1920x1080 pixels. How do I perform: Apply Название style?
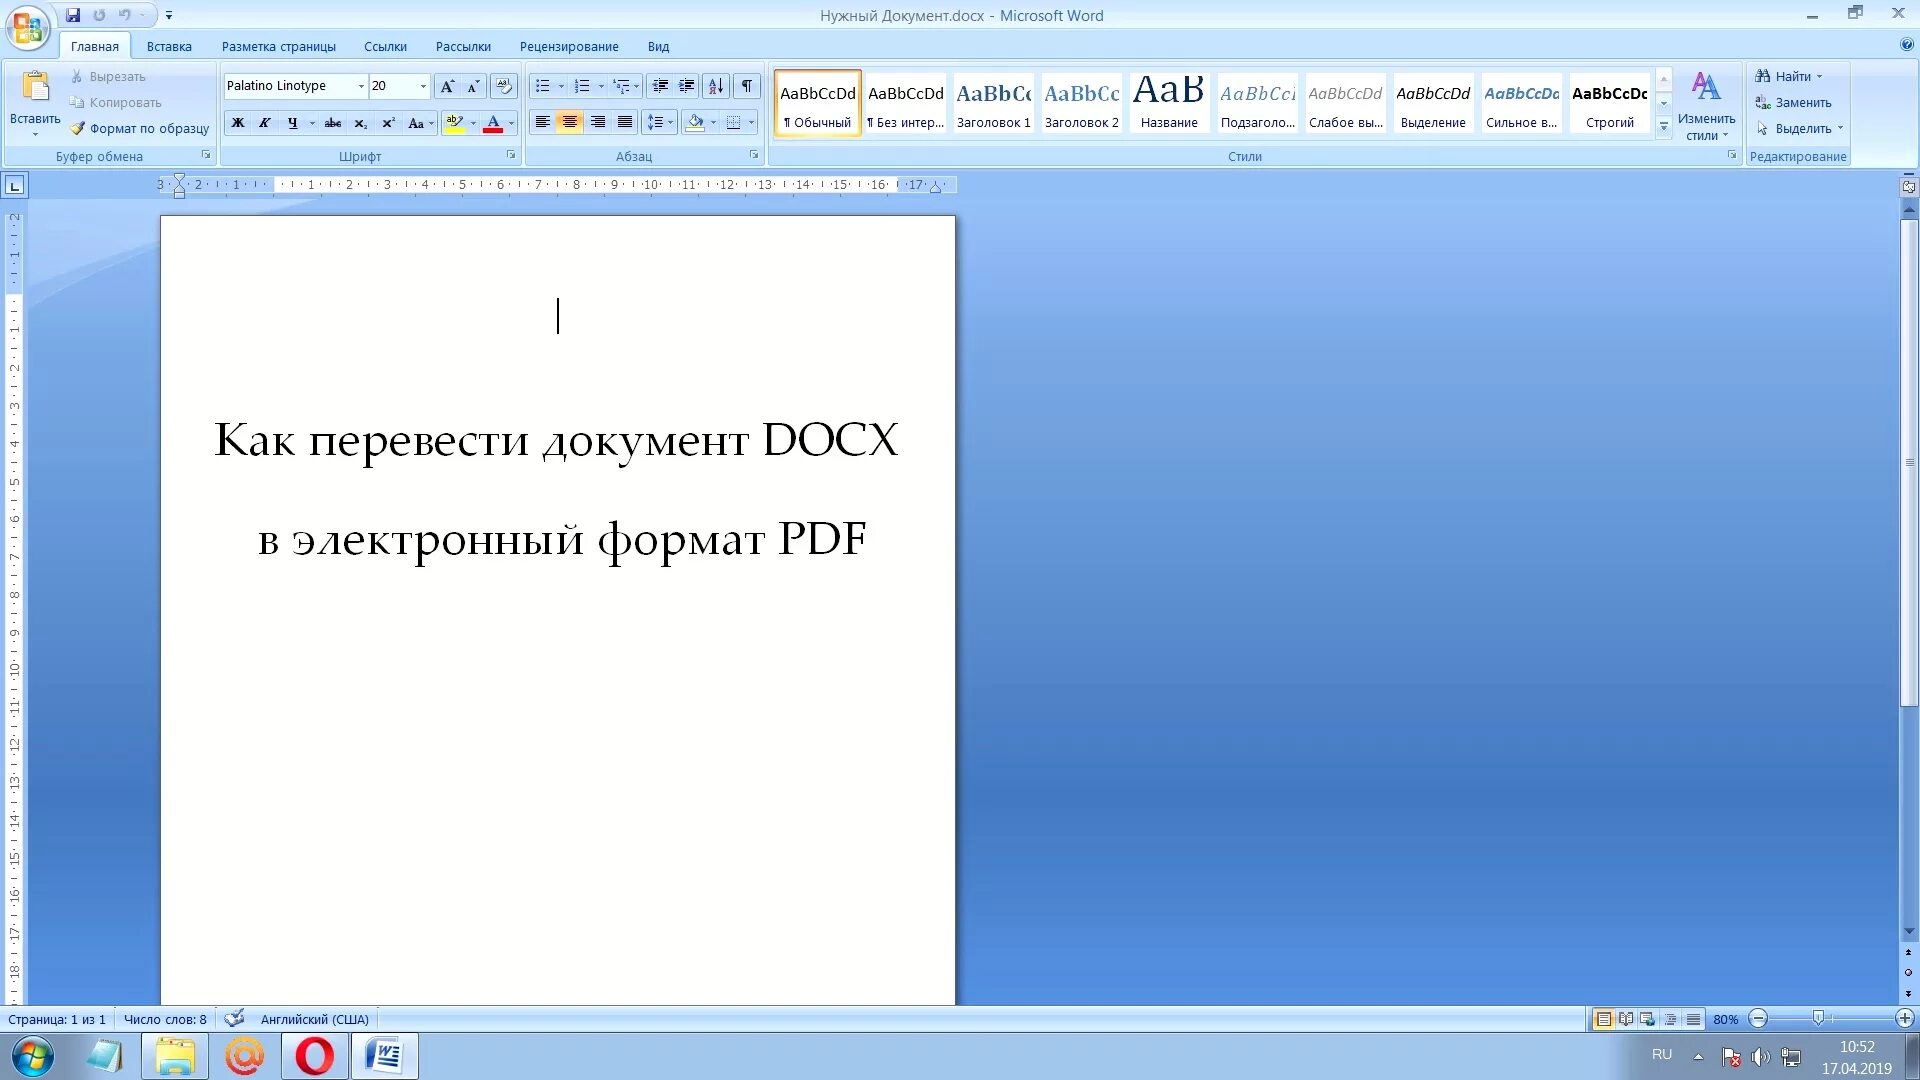point(1169,103)
